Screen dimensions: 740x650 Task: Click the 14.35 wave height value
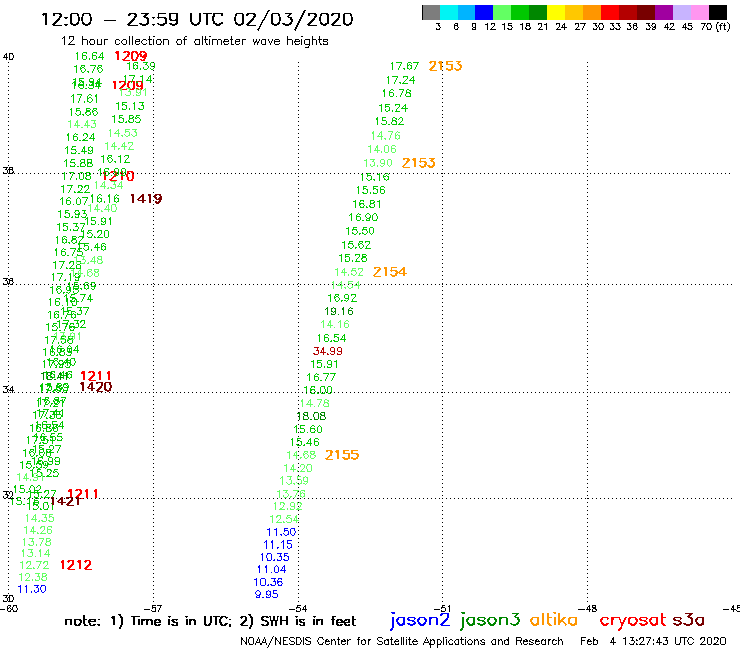[x=40, y=518]
